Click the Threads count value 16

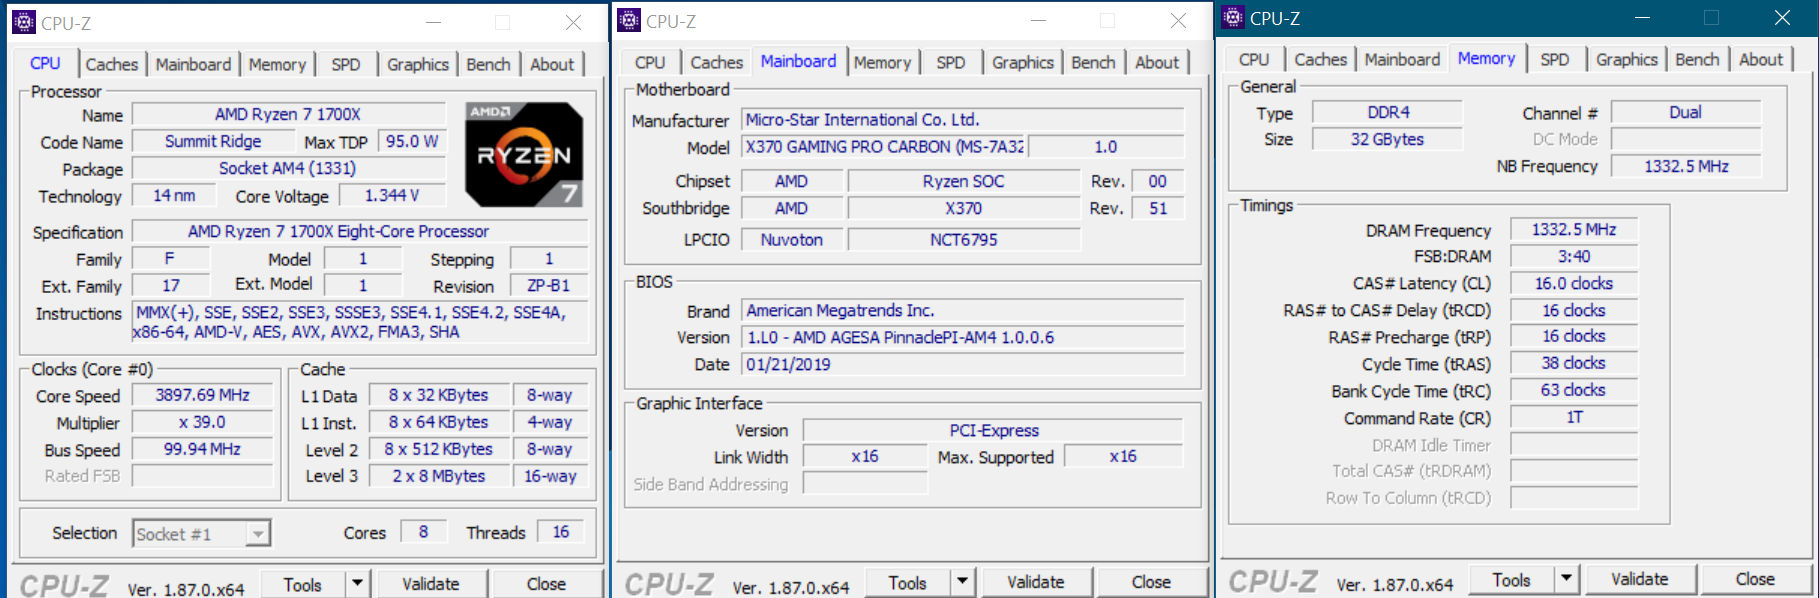click(561, 532)
